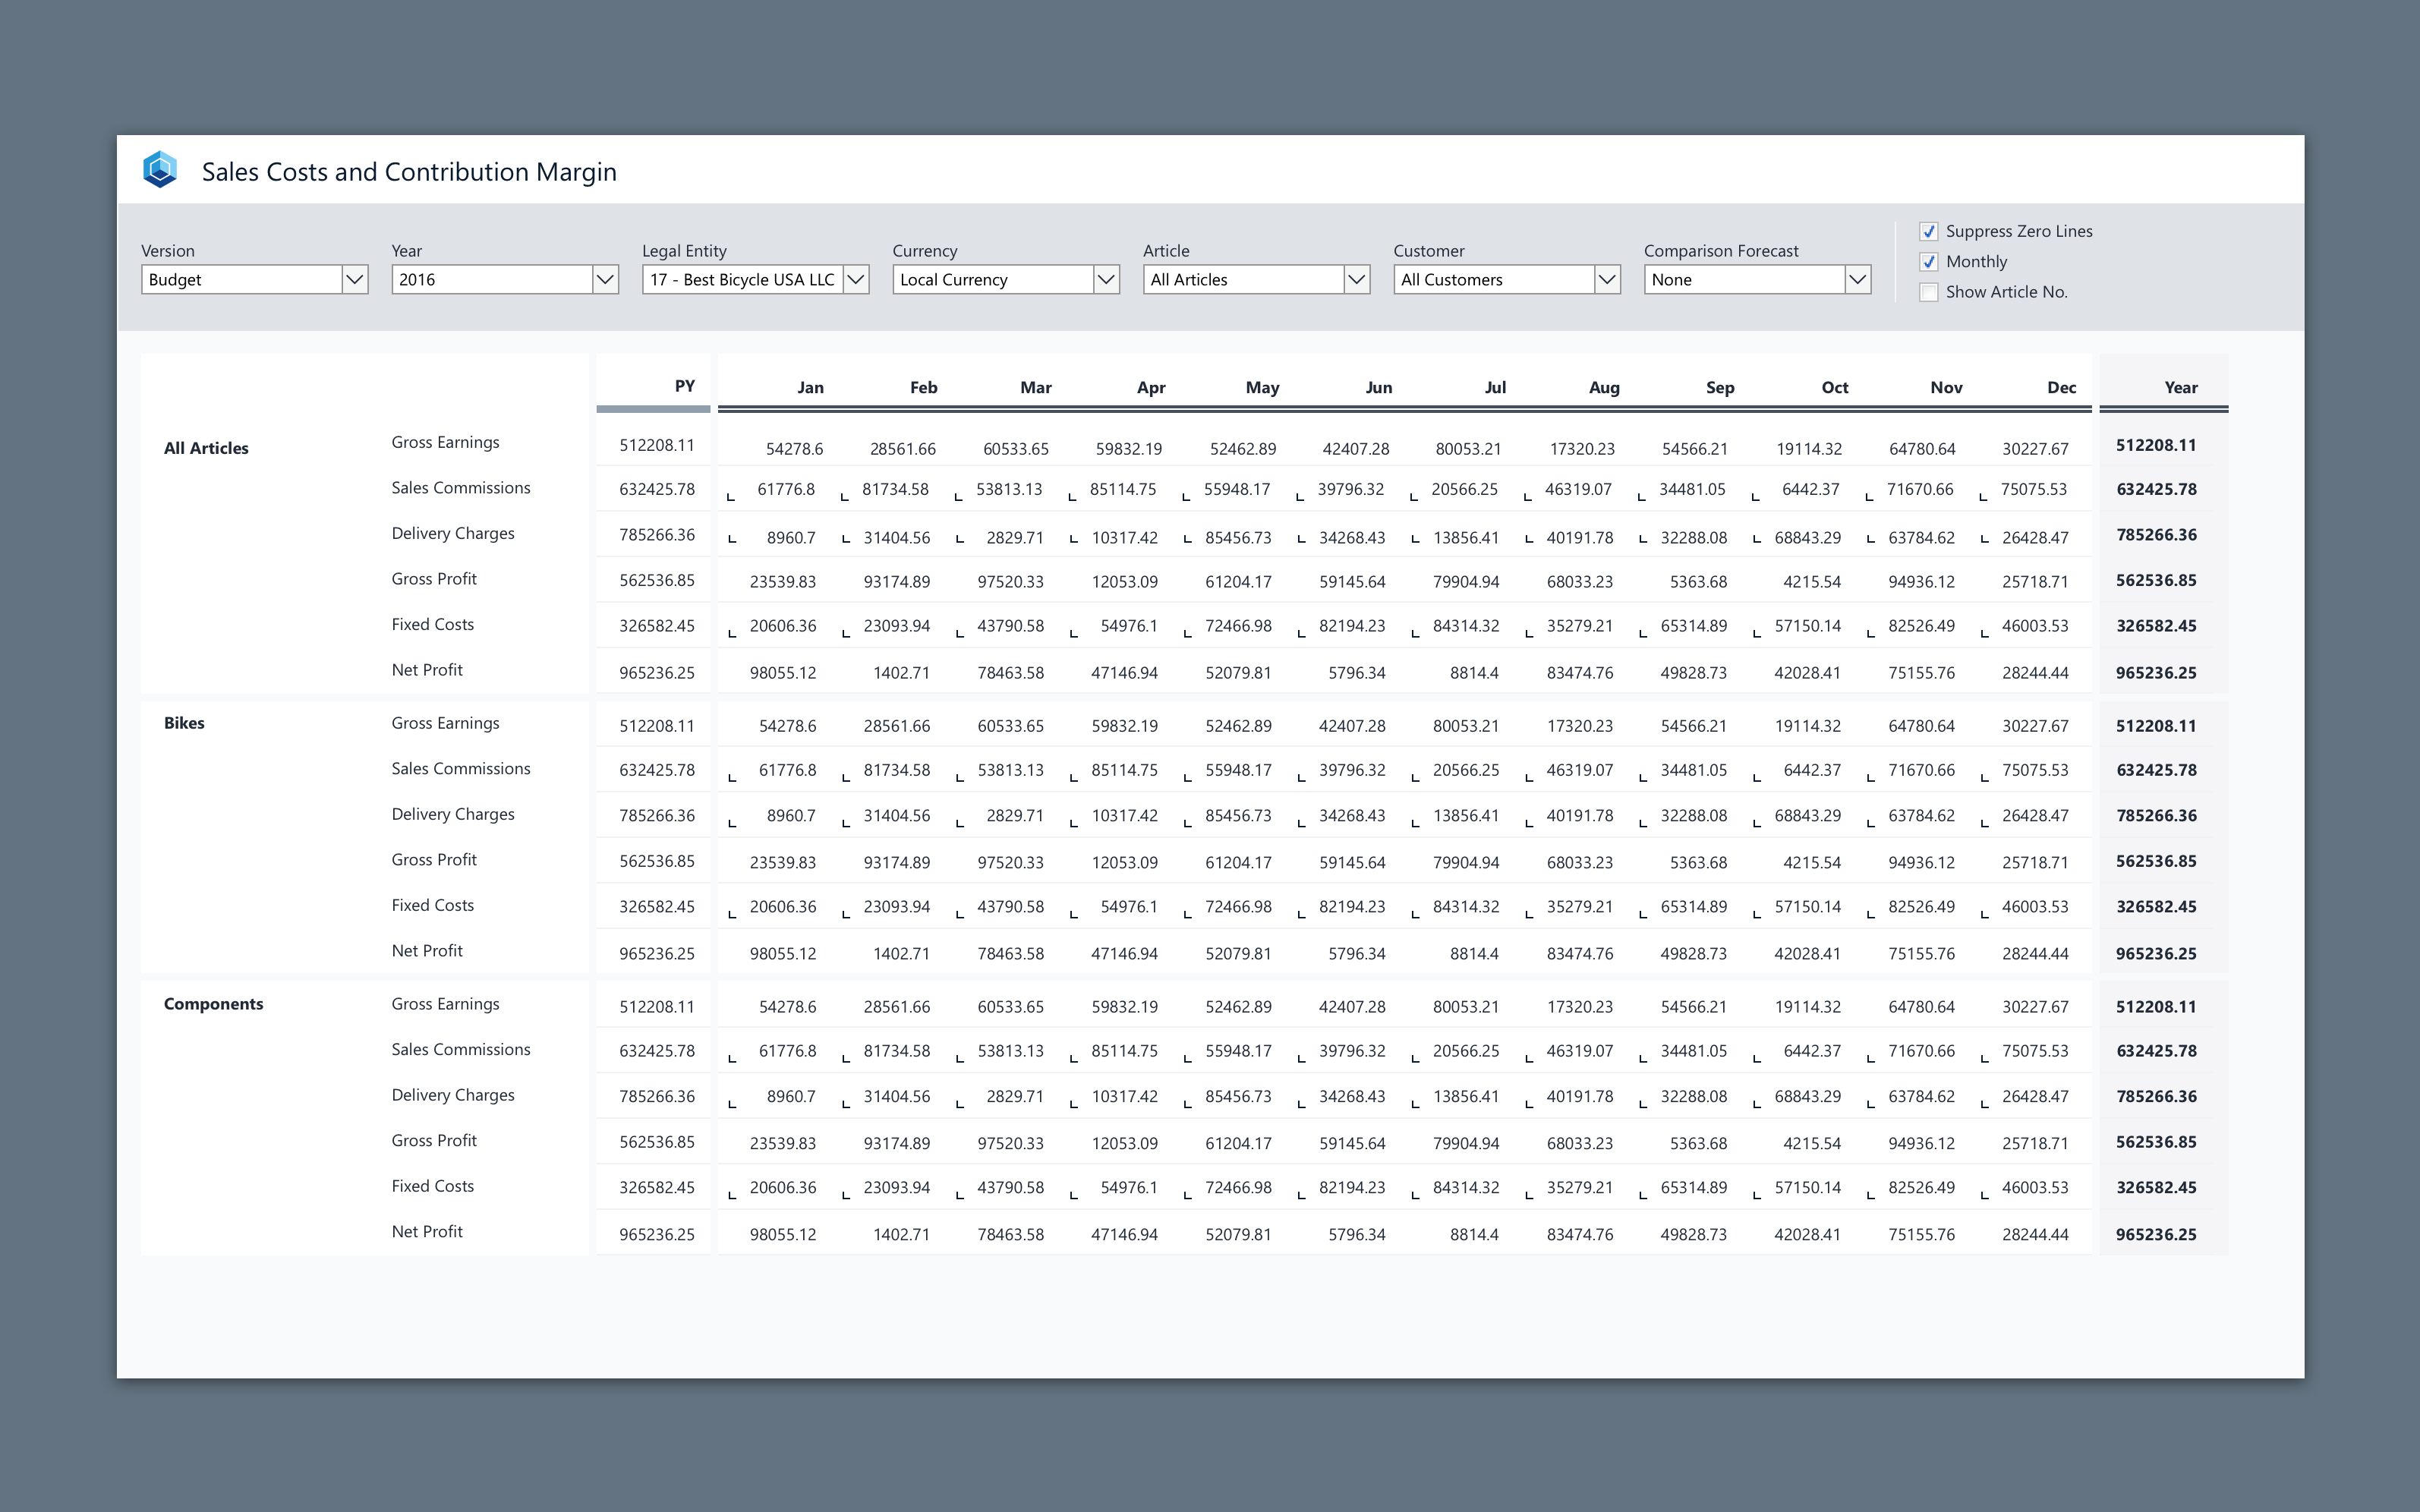Click Bikes Sales Commissions January cell

(787, 771)
